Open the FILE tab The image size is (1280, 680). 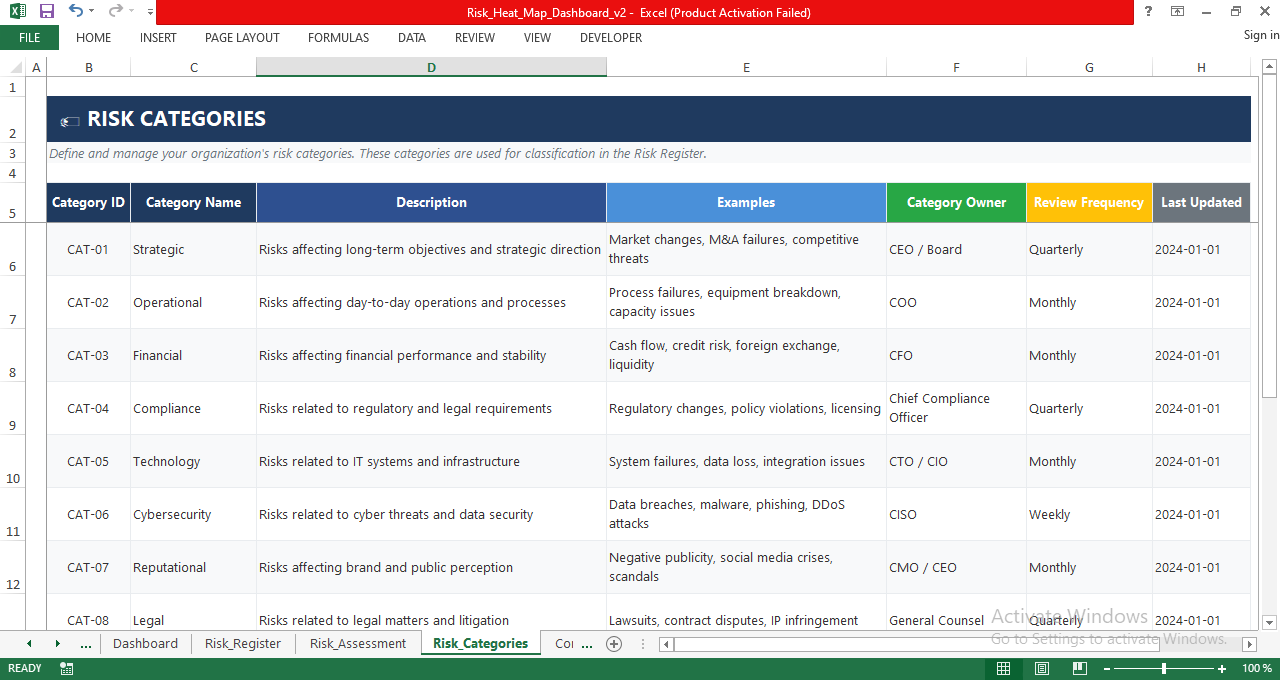tap(29, 38)
